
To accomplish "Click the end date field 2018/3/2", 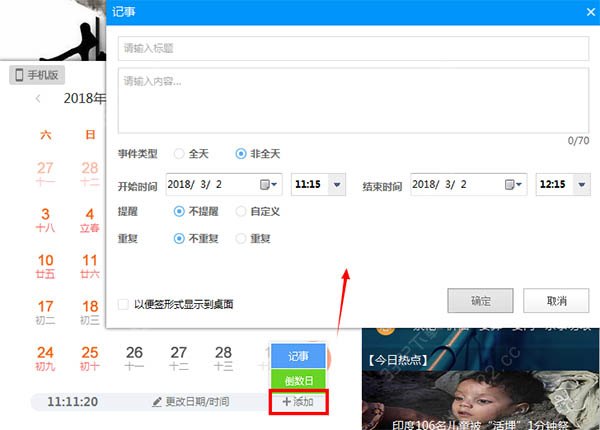I will coord(469,184).
